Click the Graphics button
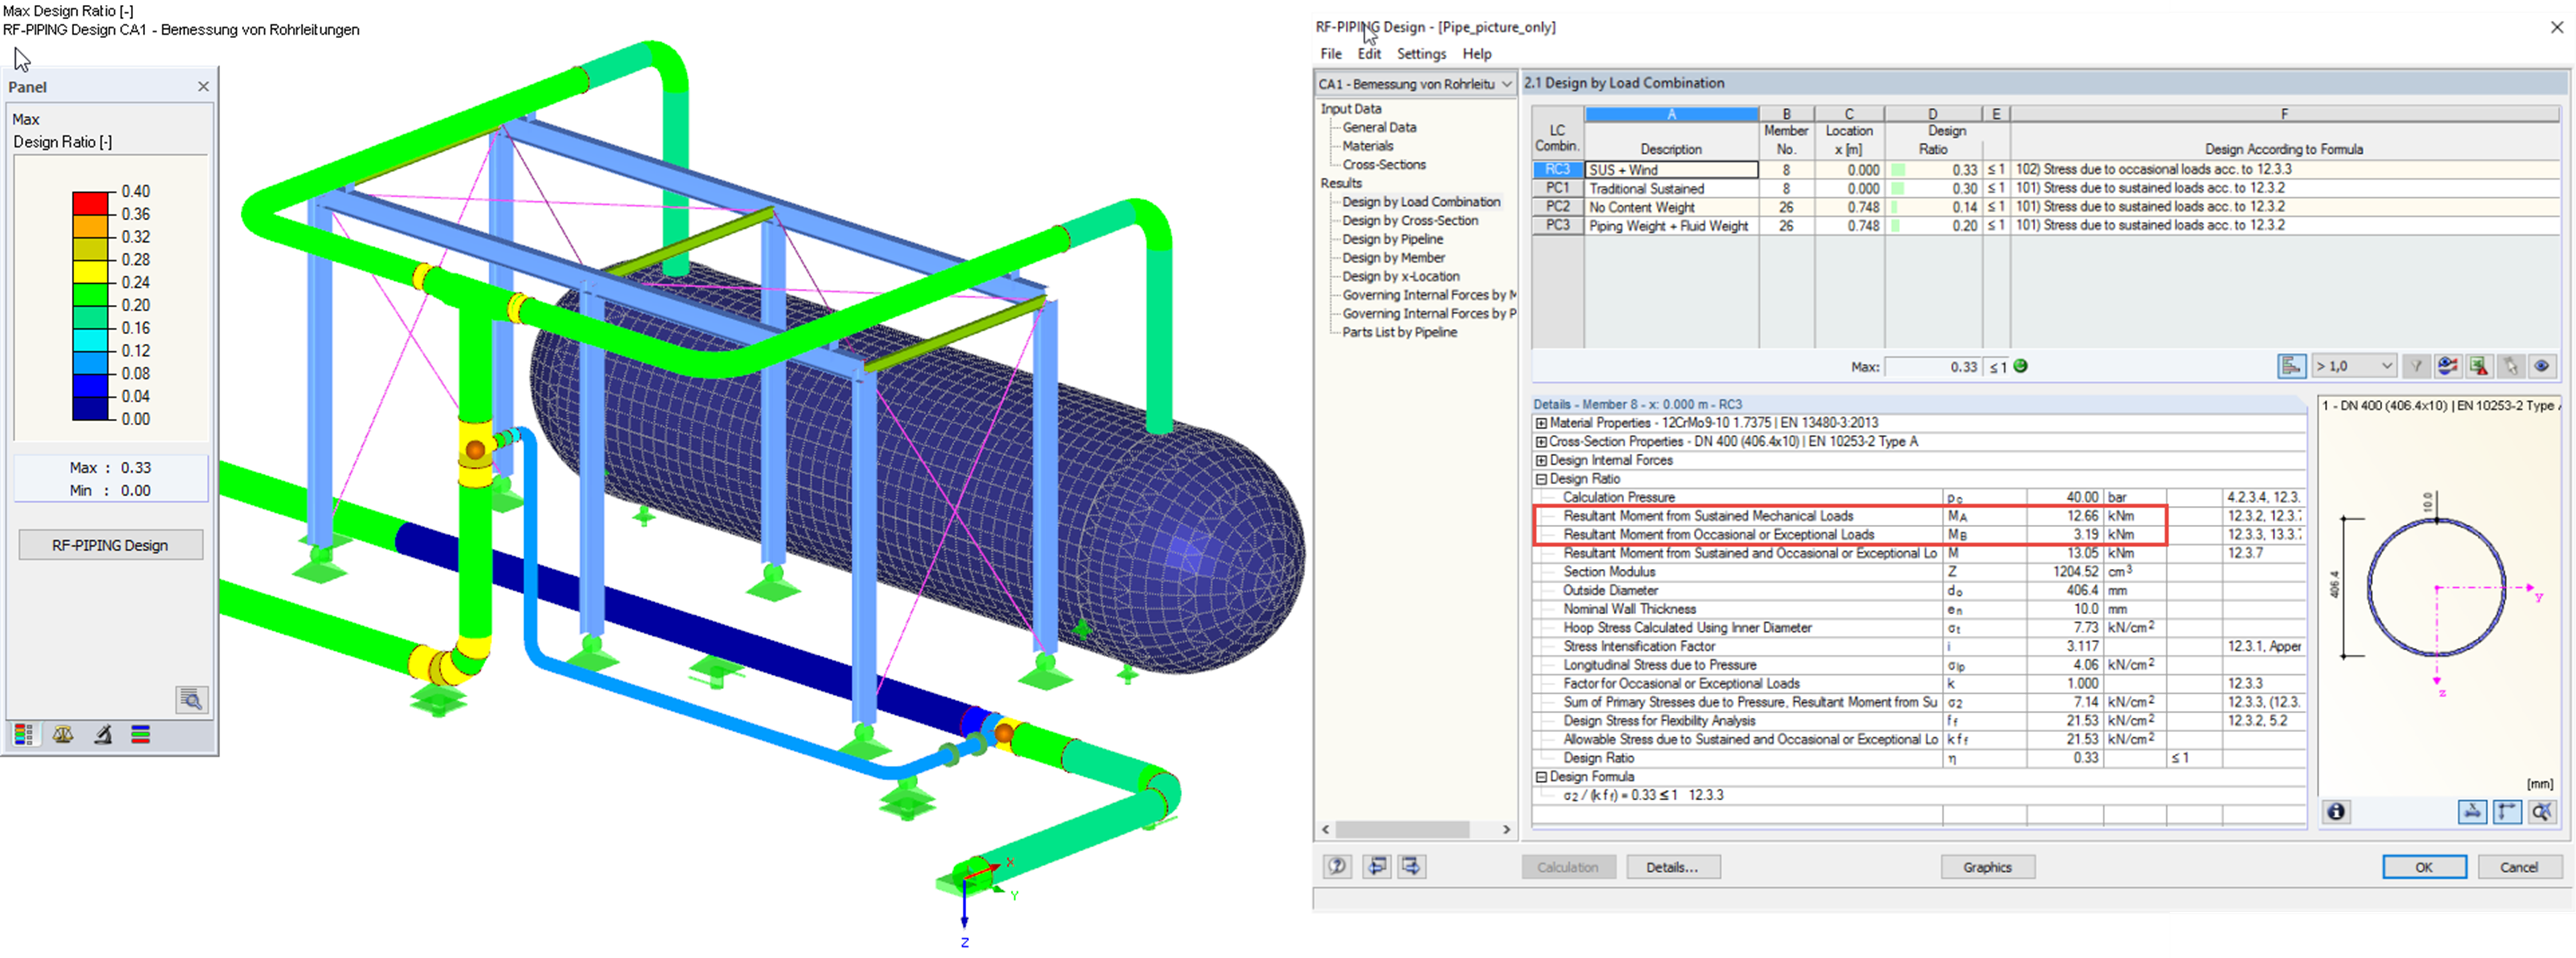Image resolution: width=2576 pixels, height=958 pixels. pos(1986,867)
